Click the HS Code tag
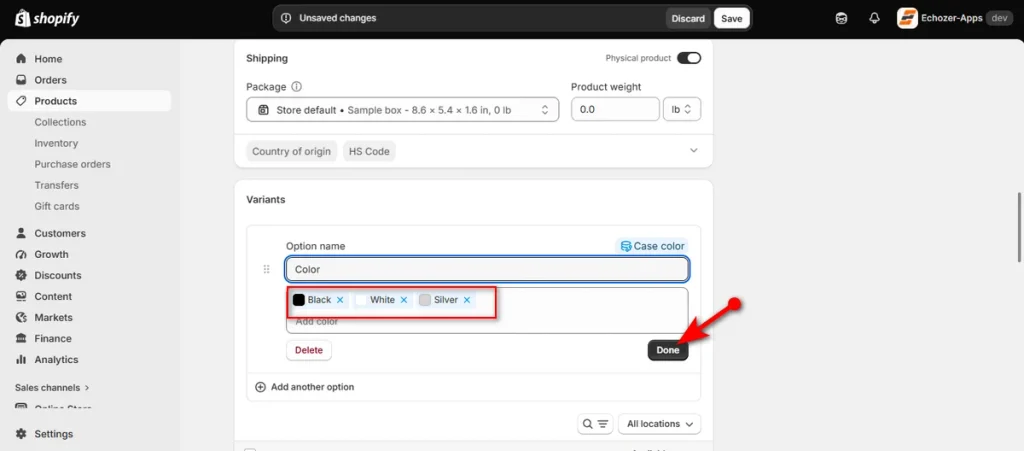This screenshot has height=451, width=1024. point(369,151)
